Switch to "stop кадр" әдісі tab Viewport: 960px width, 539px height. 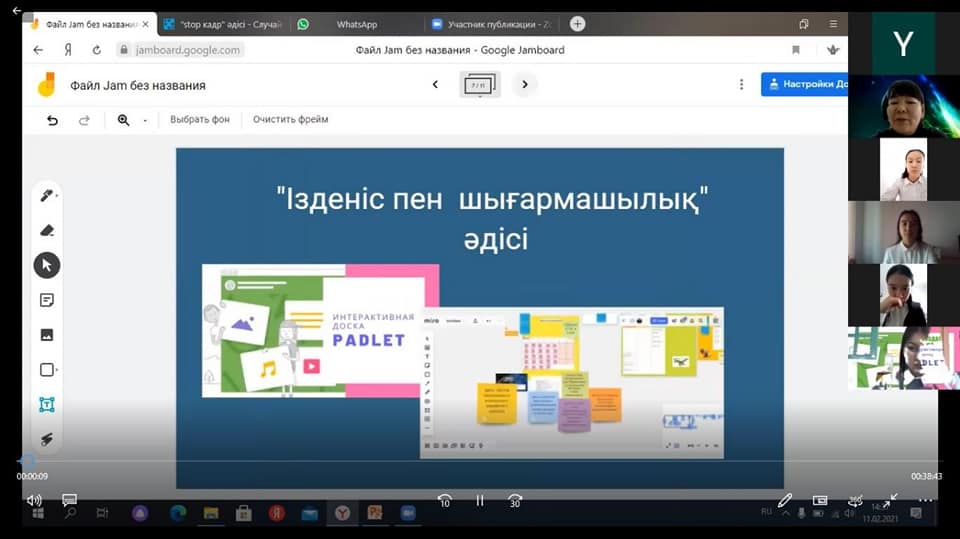coord(222,24)
